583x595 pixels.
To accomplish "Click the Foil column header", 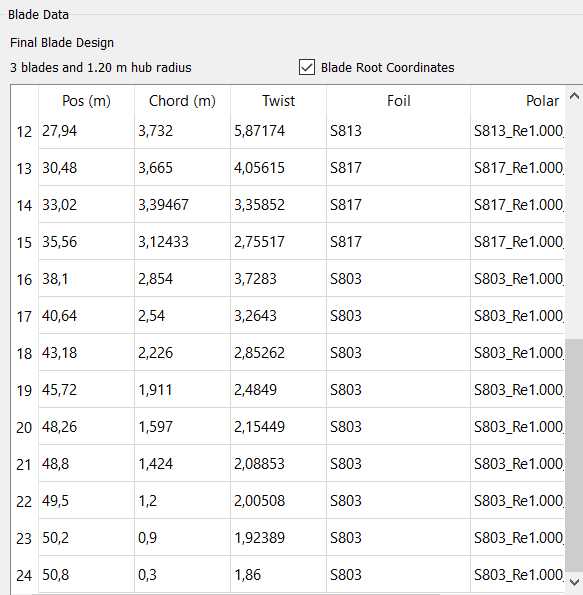I will click(398, 101).
